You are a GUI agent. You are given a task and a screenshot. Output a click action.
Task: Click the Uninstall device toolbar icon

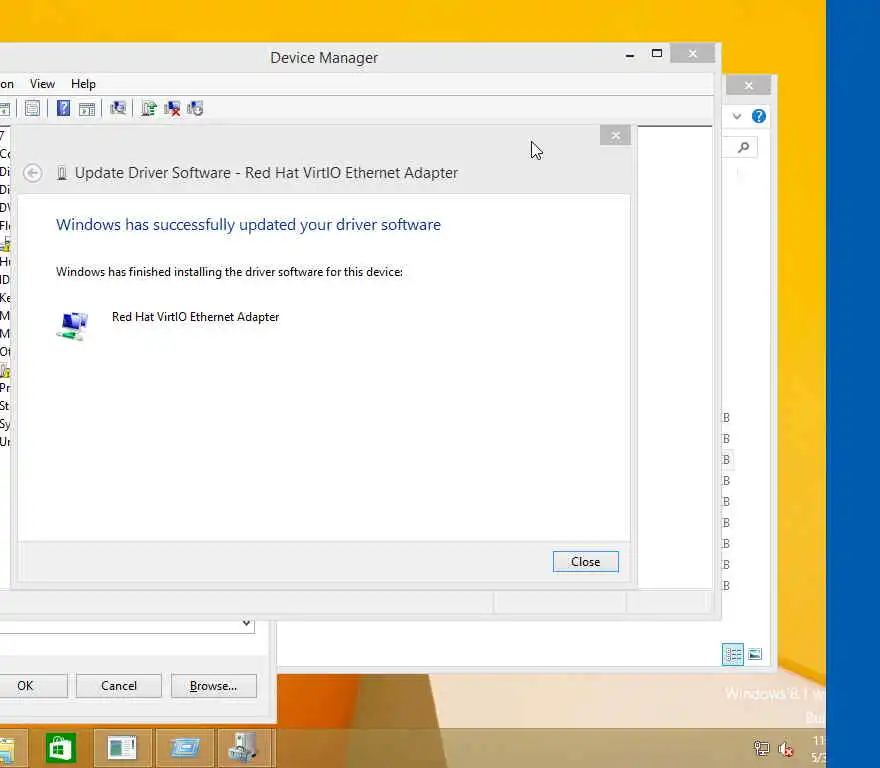[x=172, y=108]
